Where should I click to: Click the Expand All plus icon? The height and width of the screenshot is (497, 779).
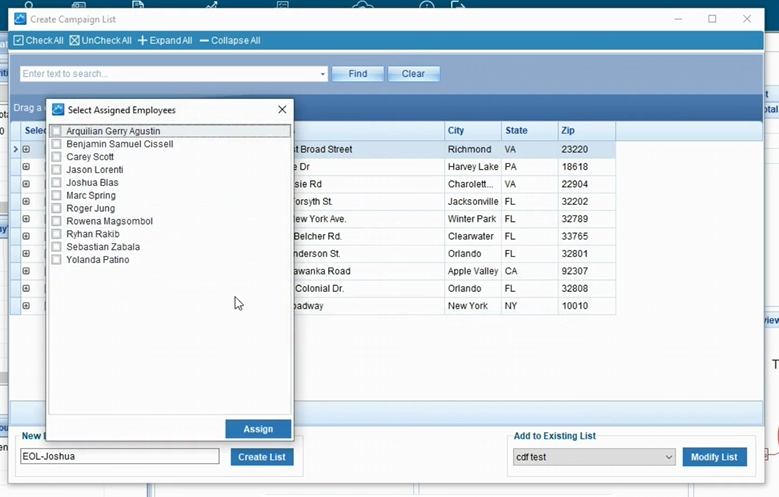[x=142, y=41]
